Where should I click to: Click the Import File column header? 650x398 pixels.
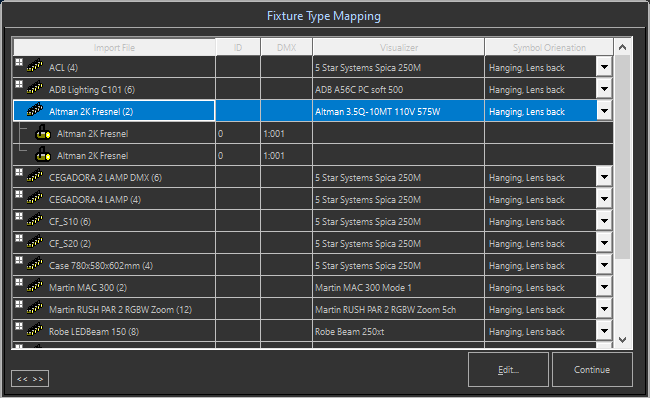tap(114, 47)
